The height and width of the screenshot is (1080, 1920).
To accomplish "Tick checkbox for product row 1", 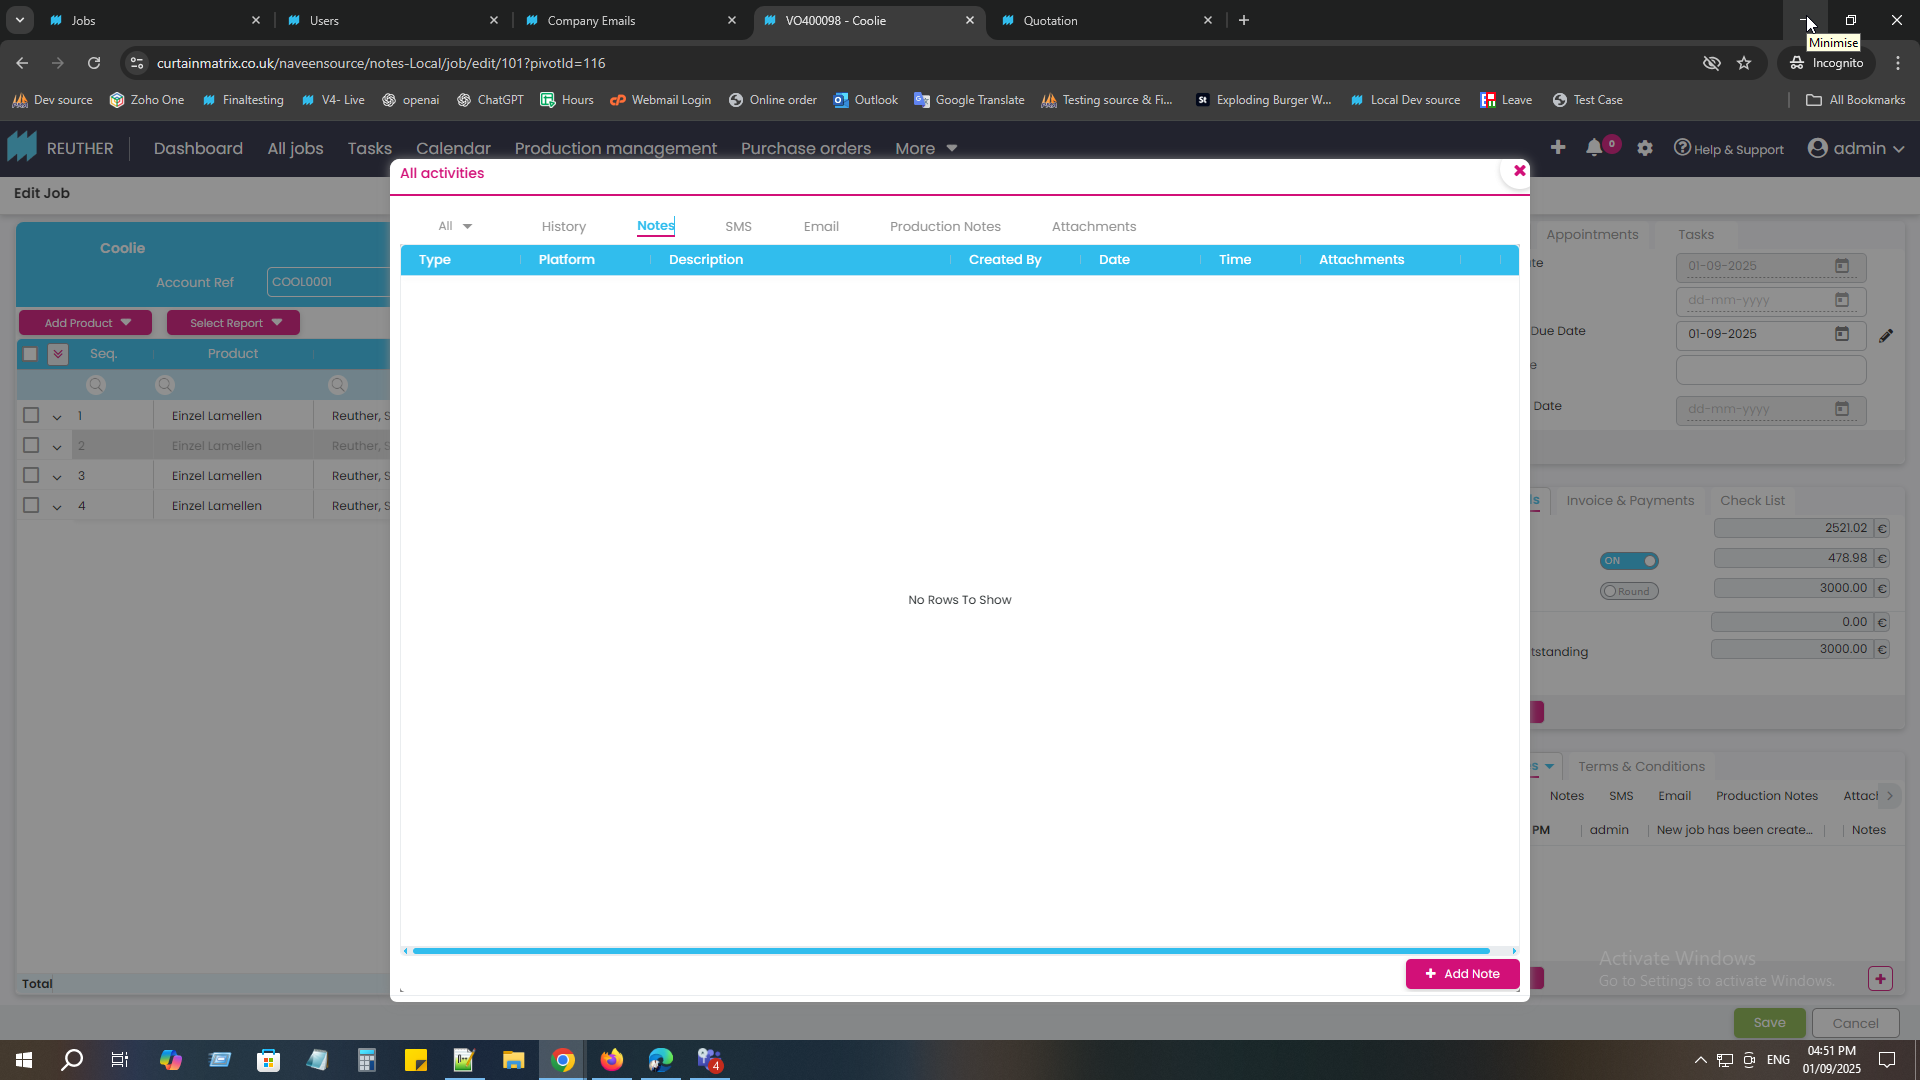I will (31, 415).
